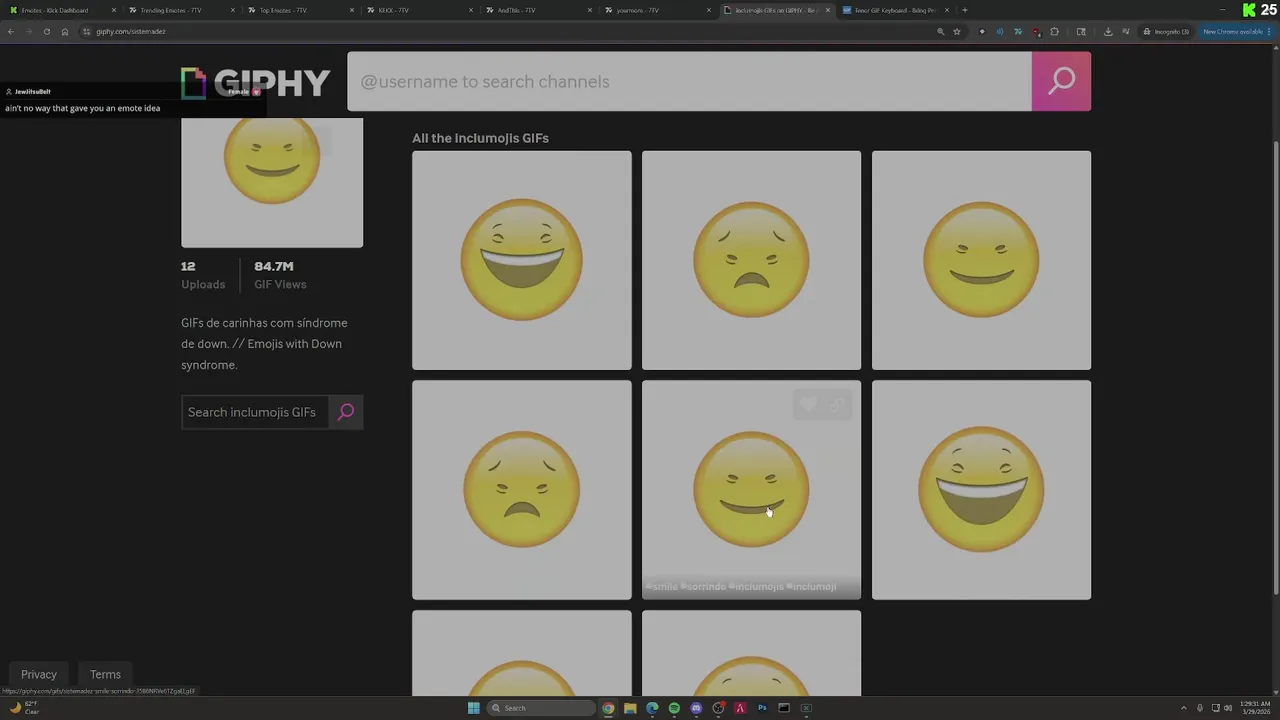Viewport: 1280px width, 720px height.
Task: Open Discord from the taskbar
Action: coord(696,708)
